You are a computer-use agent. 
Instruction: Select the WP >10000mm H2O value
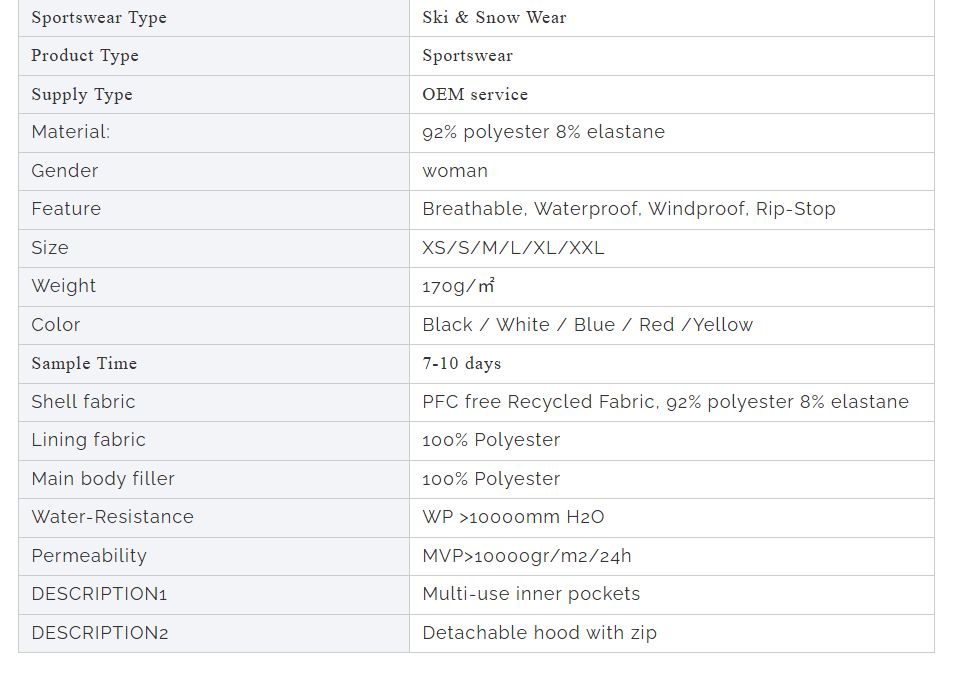(514, 517)
